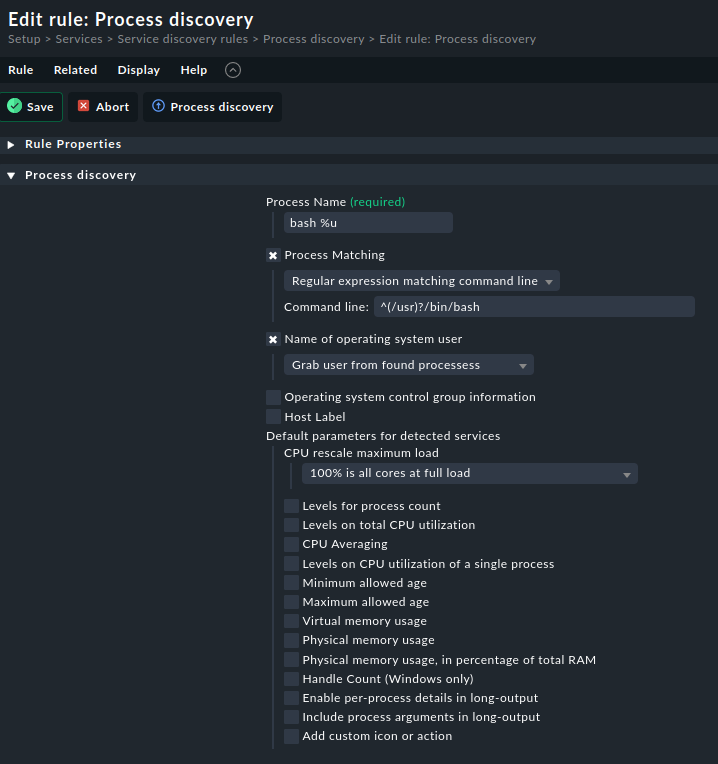The image size is (718, 764).
Task: Open the Regular expression matching command line dropdown
Action: click(x=422, y=281)
